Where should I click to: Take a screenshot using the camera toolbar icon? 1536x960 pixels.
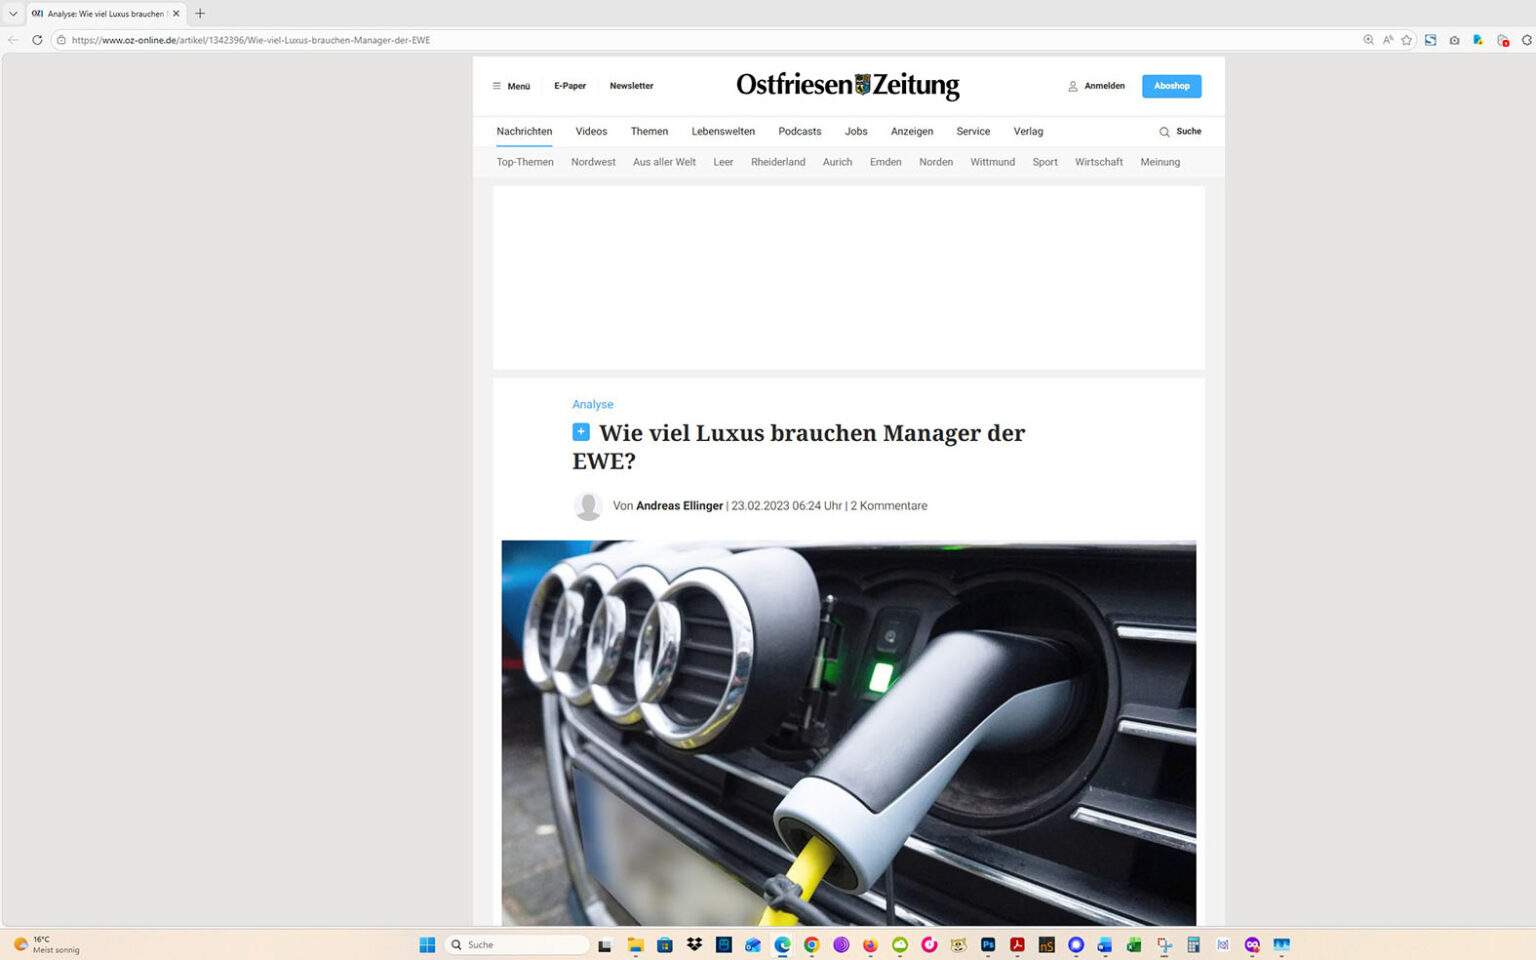coord(1455,40)
